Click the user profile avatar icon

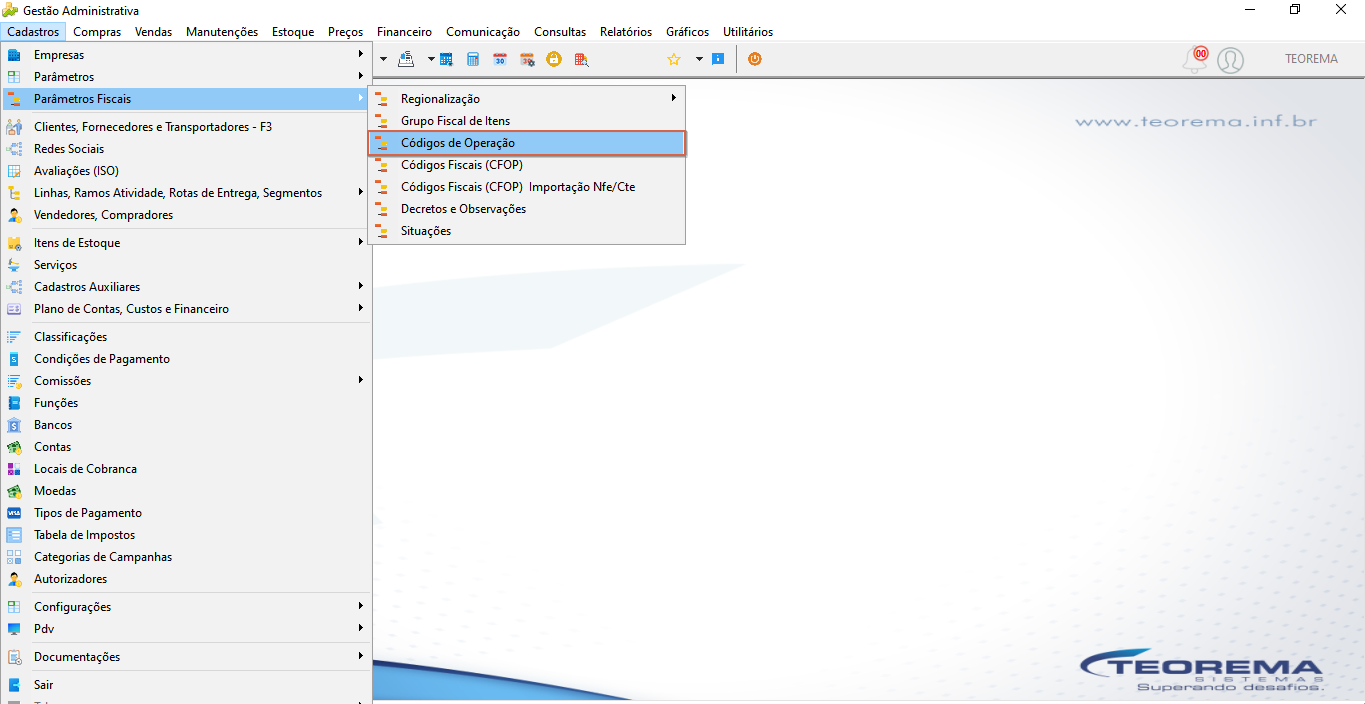1230,60
